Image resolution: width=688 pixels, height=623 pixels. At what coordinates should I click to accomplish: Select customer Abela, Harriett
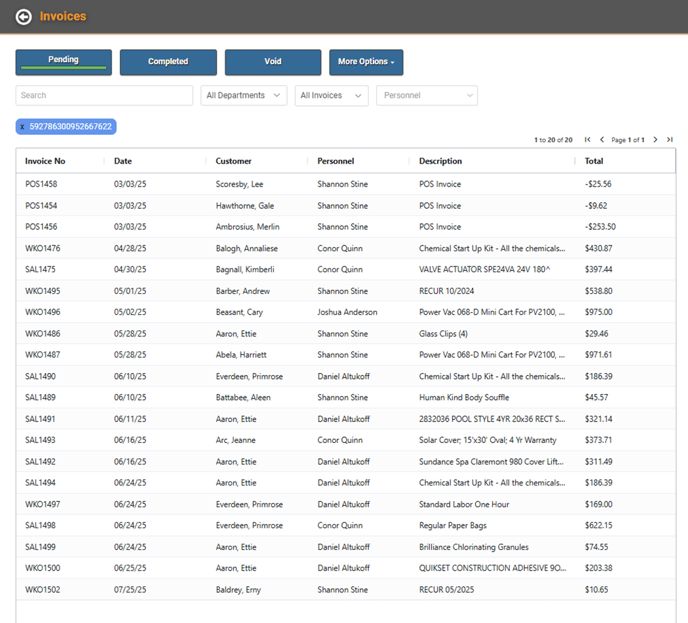pyautogui.click(x=241, y=354)
